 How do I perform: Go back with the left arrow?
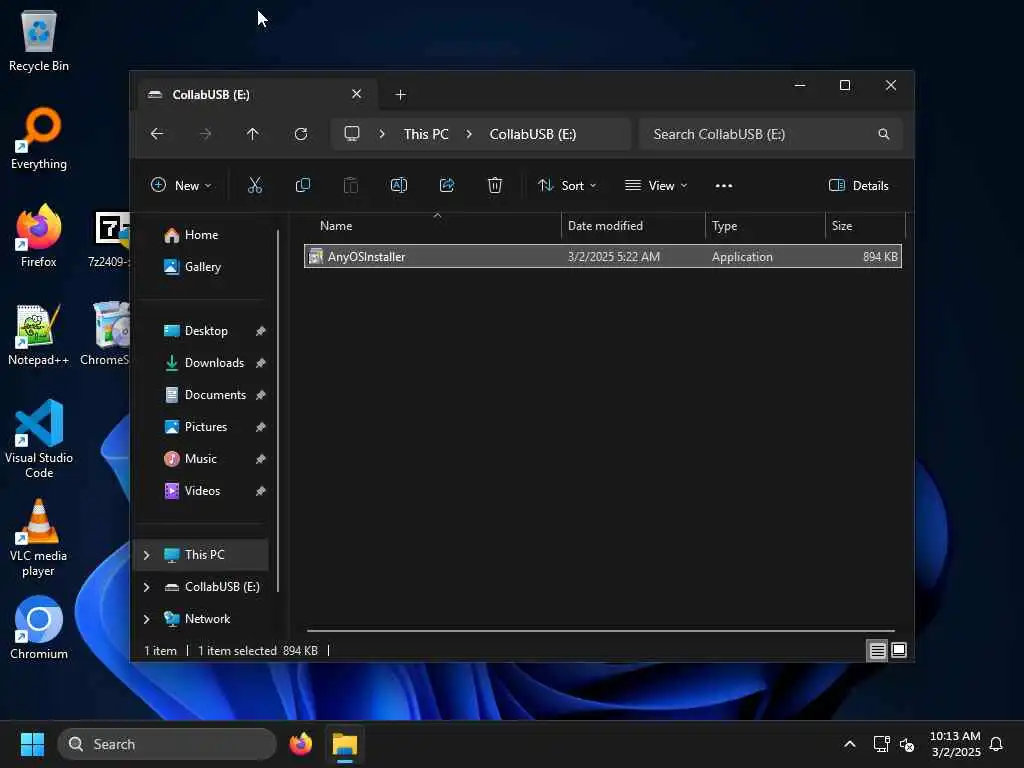pos(157,134)
